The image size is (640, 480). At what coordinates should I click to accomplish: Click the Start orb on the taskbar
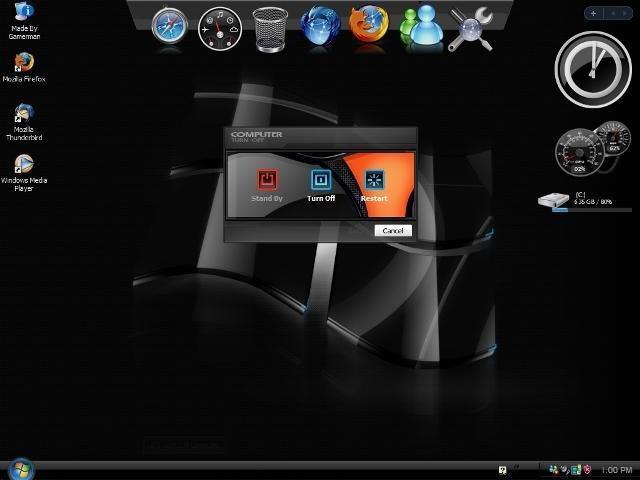point(20,469)
